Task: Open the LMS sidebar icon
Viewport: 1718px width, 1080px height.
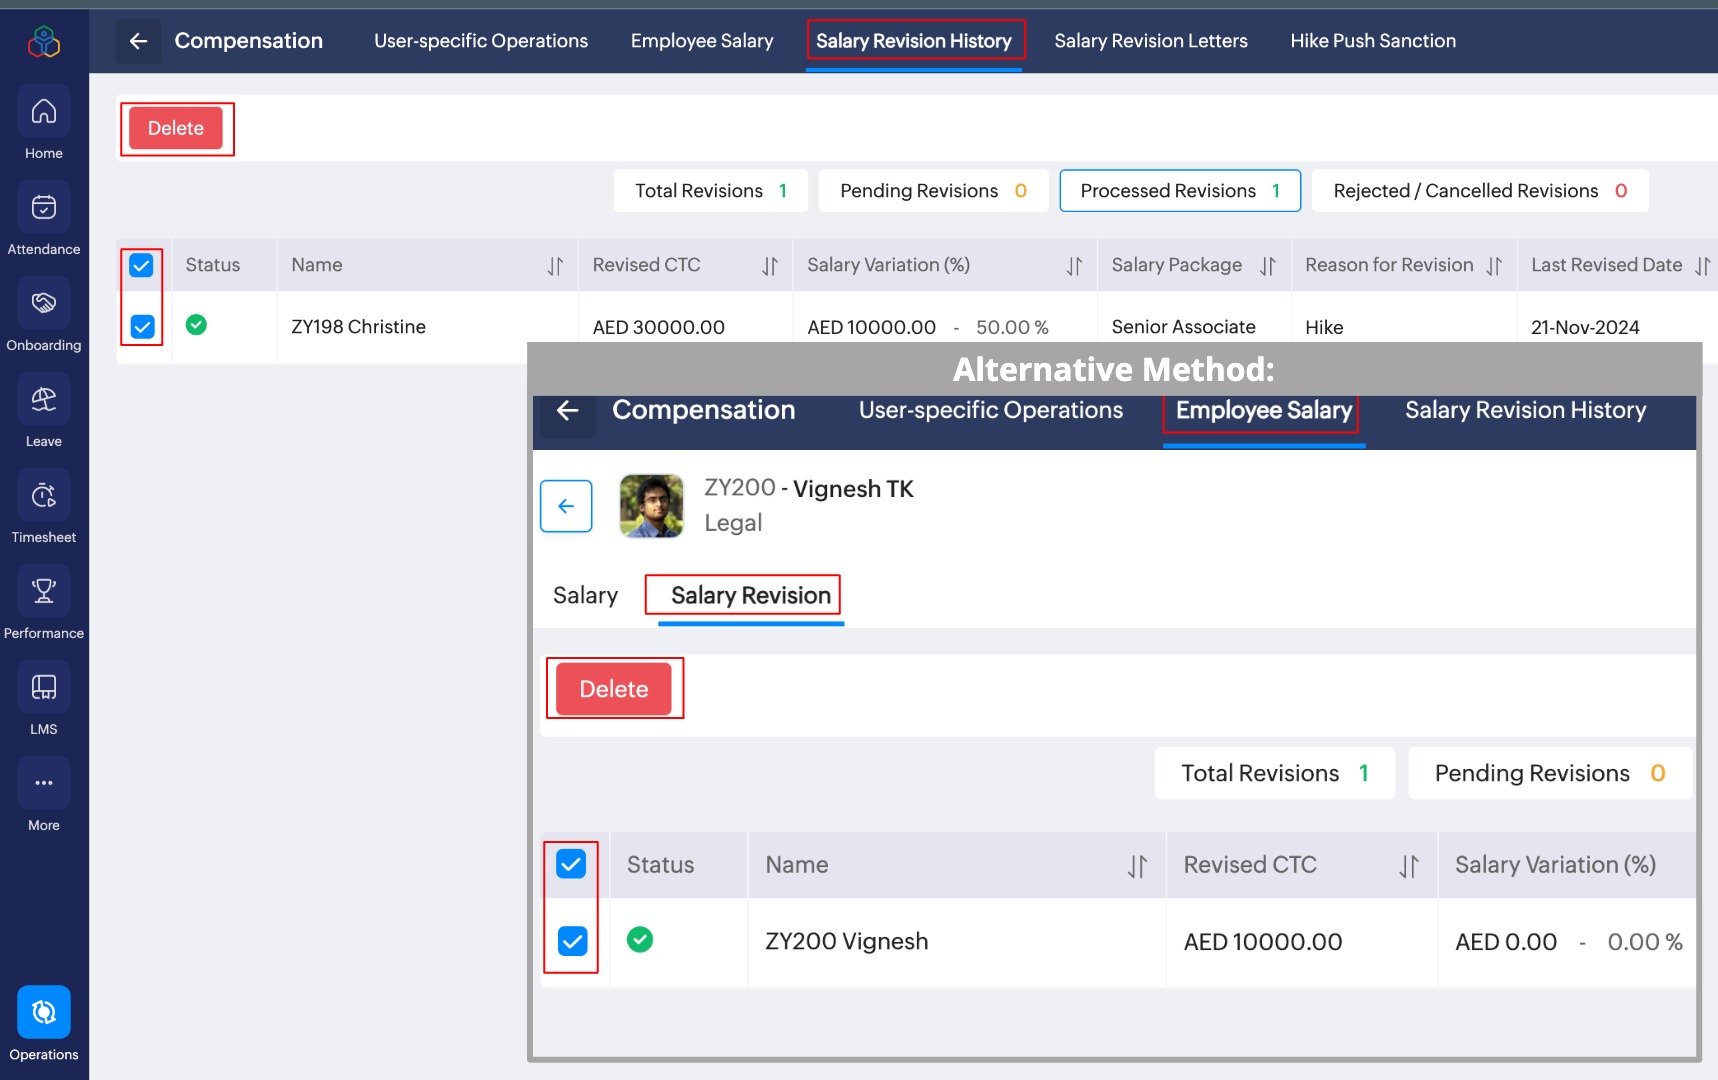Action: [x=44, y=688]
